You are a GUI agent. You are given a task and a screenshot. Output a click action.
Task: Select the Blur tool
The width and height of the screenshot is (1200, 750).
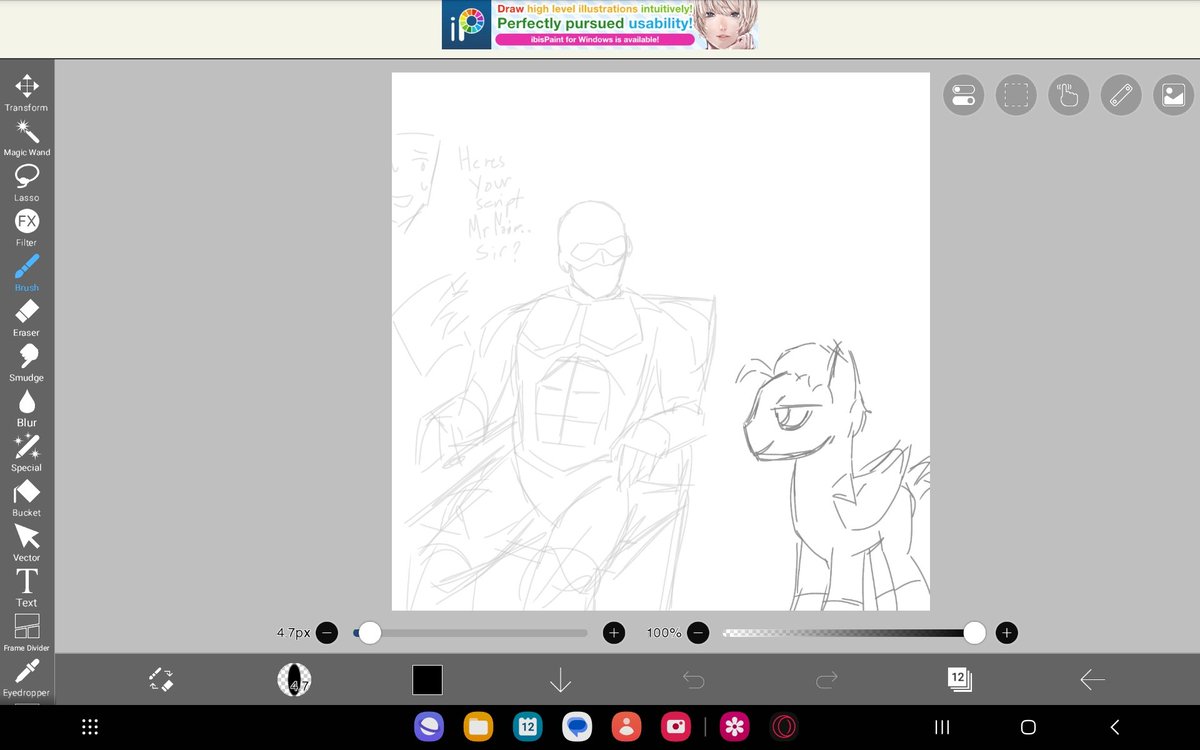(27, 408)
